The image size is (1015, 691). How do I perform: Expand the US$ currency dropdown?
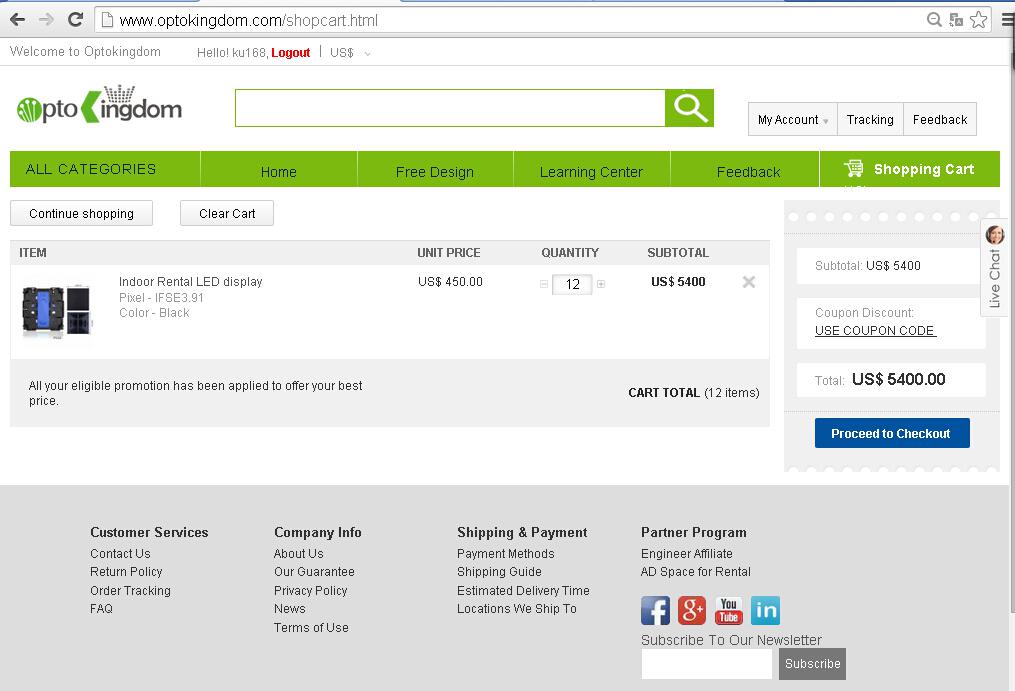pos(350,53)
